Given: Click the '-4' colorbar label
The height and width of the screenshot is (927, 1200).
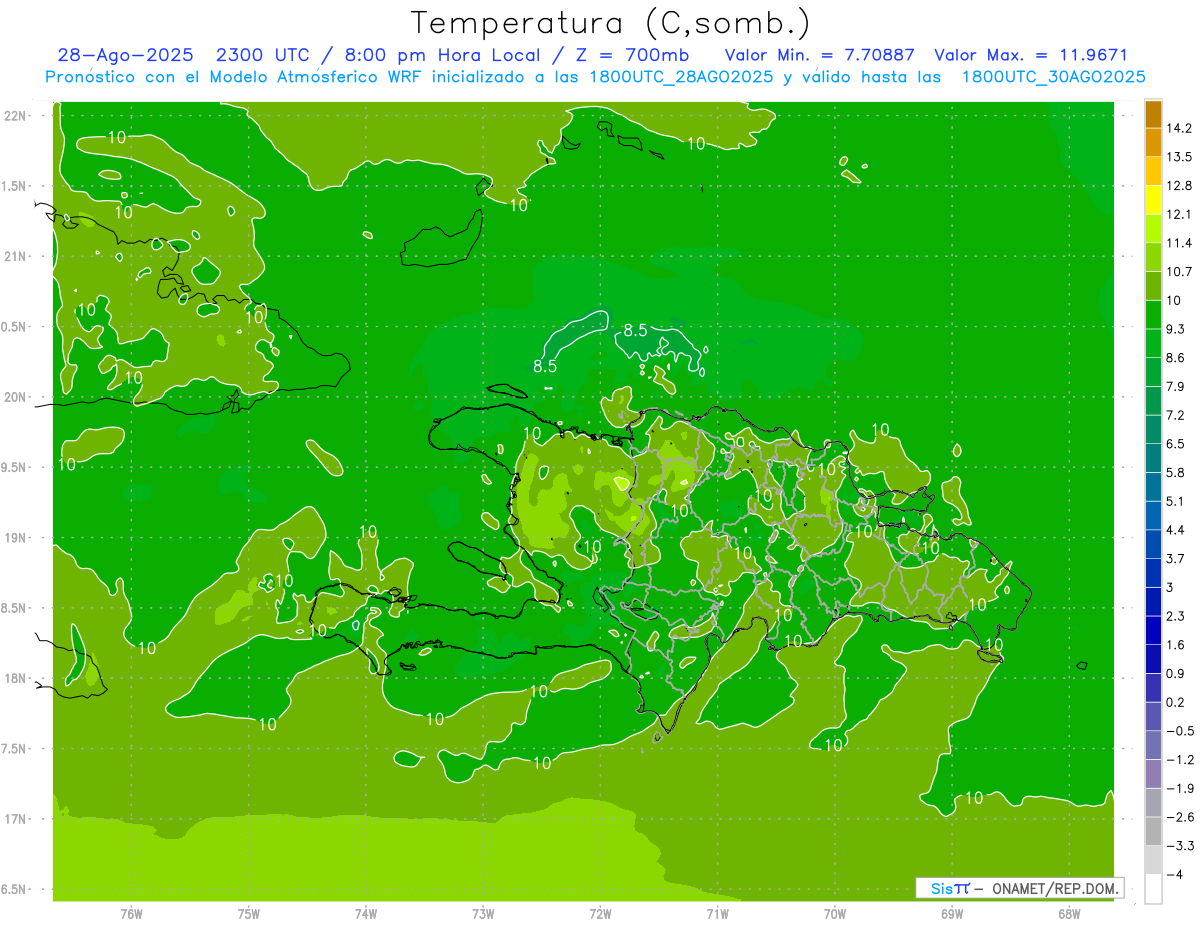Looking at the screenshot, I should (1174, 875).
